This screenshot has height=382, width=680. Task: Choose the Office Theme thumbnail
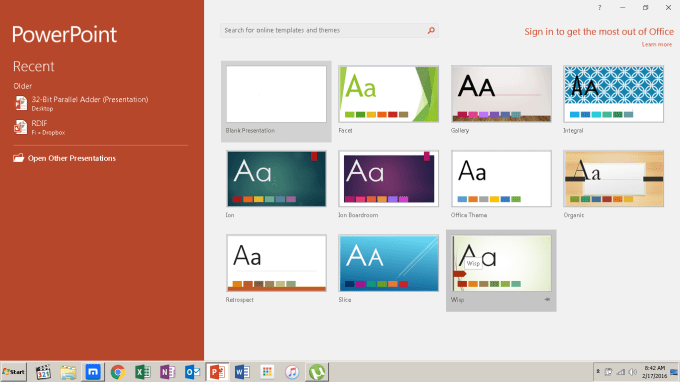[x=501, y=179]
